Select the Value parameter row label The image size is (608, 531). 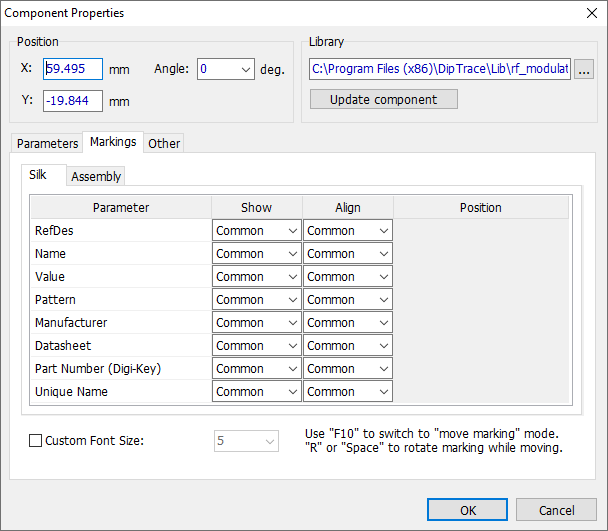[x=50, y=277]
